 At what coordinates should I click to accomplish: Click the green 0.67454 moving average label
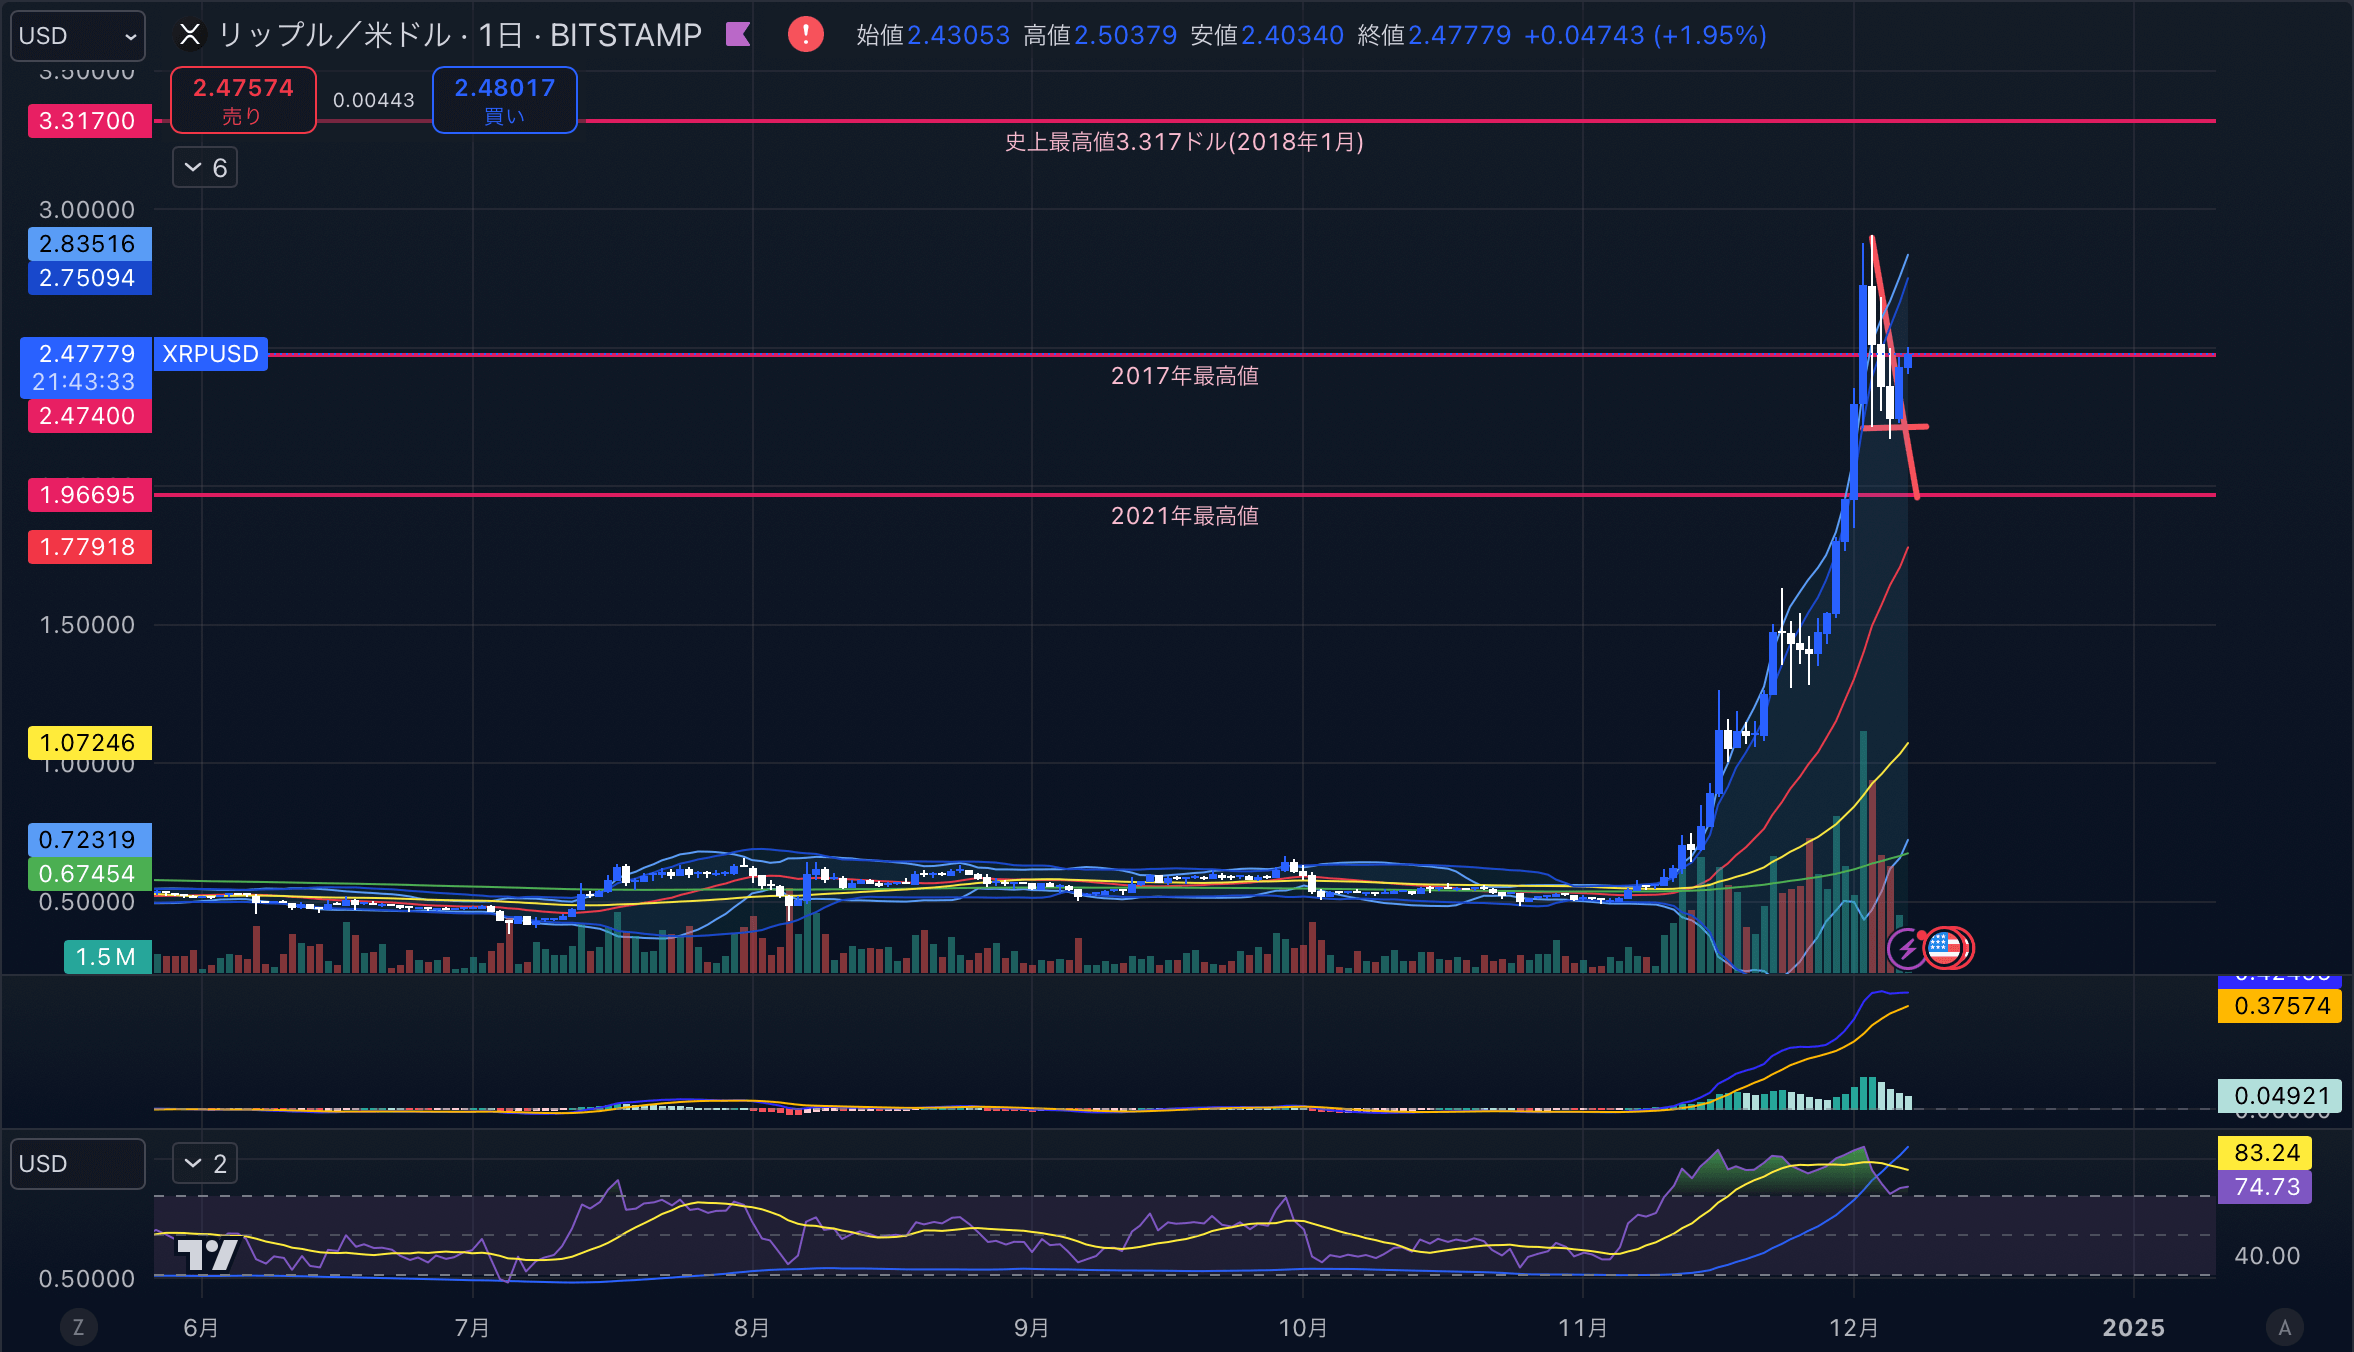pos(89,874)
